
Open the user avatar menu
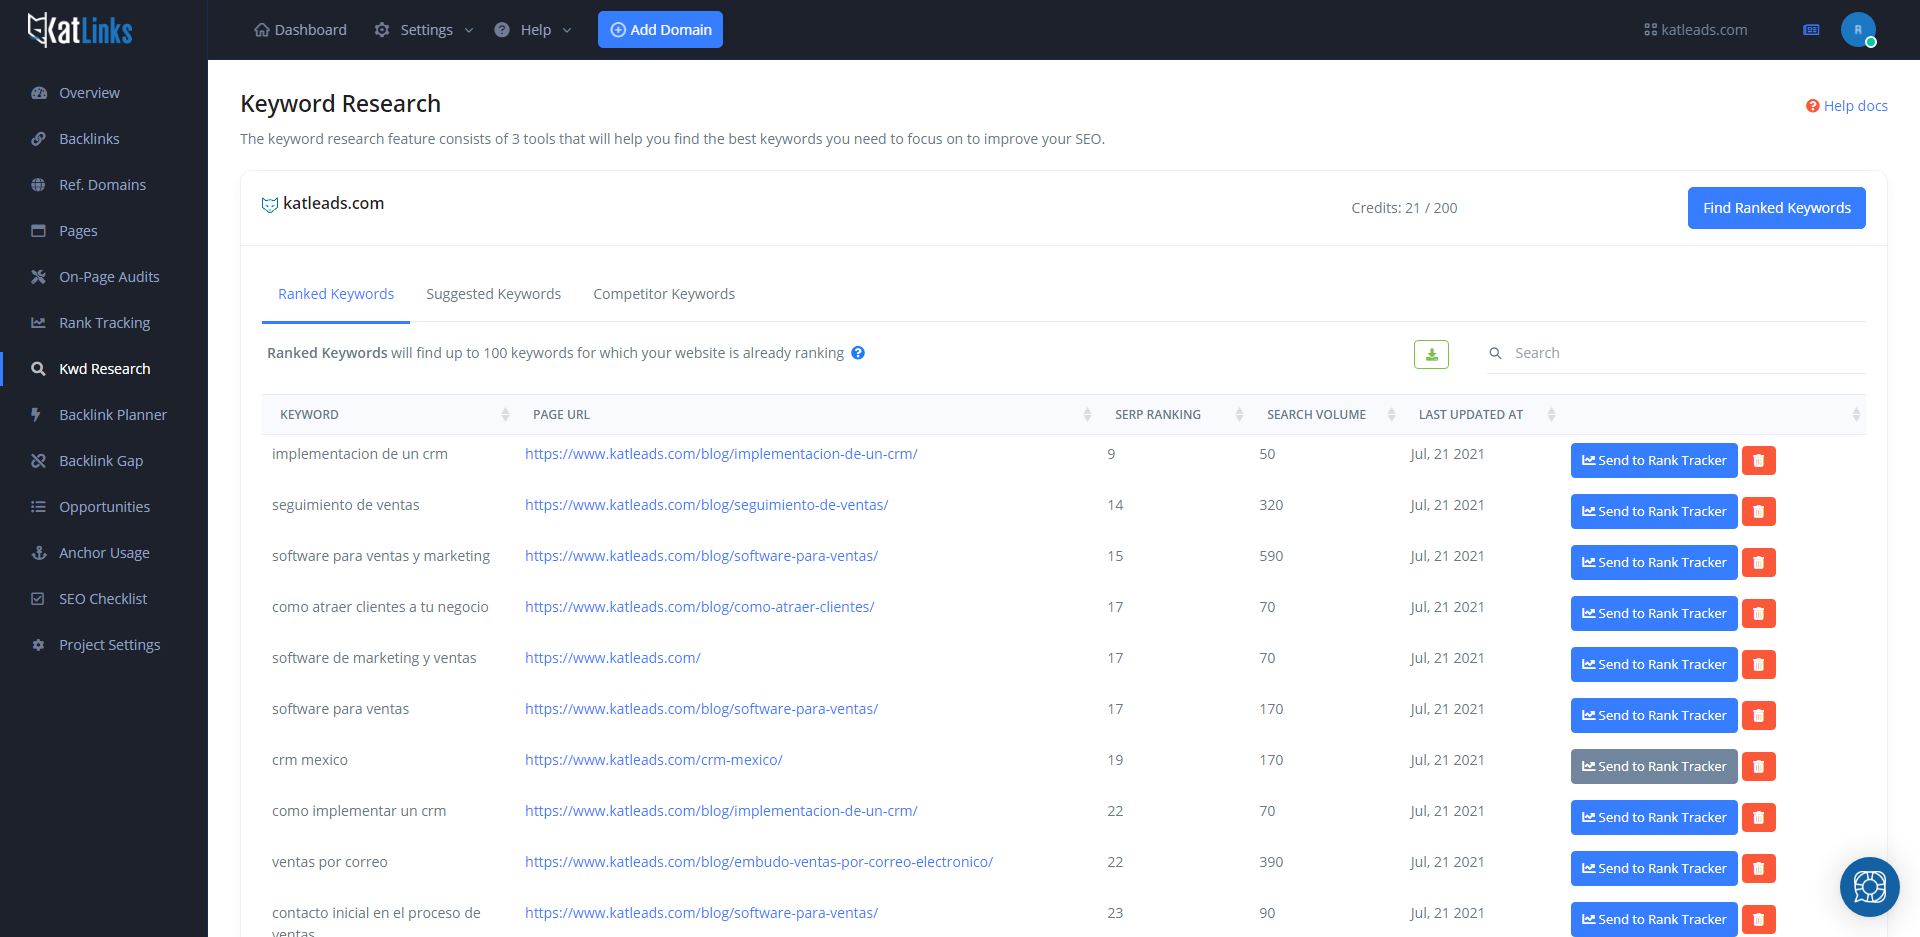click(1858, 30)
